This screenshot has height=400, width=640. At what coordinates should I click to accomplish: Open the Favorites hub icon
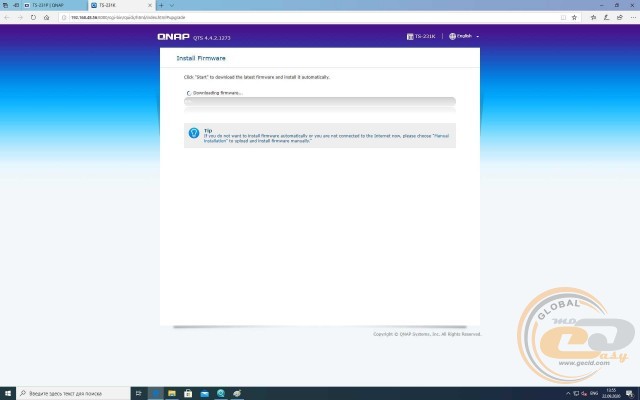(x=593, y=18)
